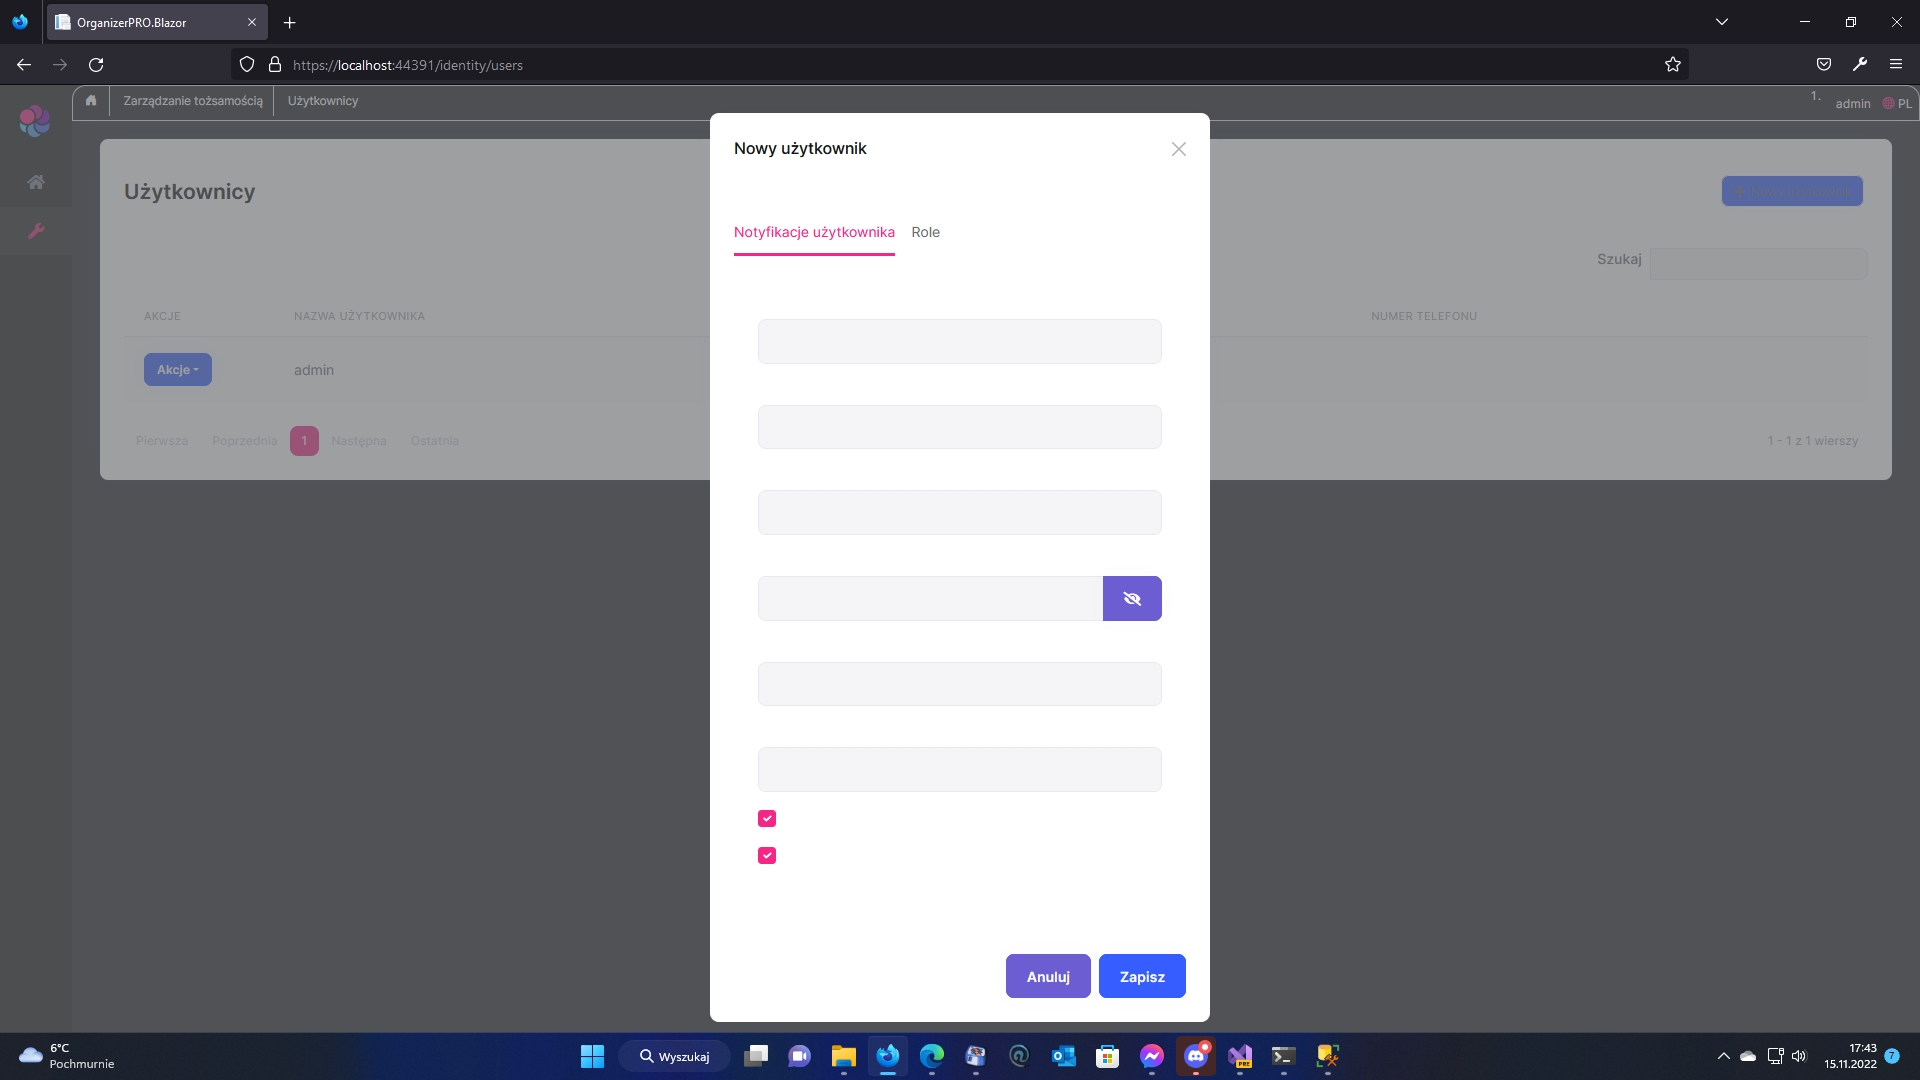Screen dimensions: 1920x1080
Task: Uncheck the first pink checkbox
Action: coord(766,818)
